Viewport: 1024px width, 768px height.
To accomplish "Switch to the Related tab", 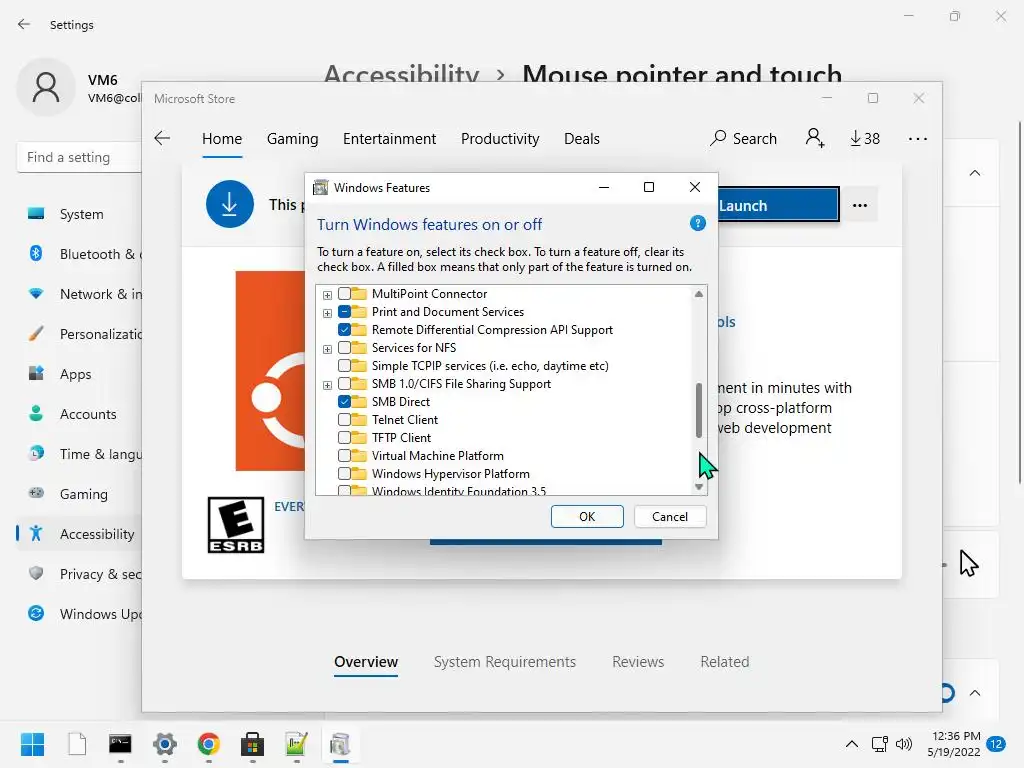I will click(724, 662).
